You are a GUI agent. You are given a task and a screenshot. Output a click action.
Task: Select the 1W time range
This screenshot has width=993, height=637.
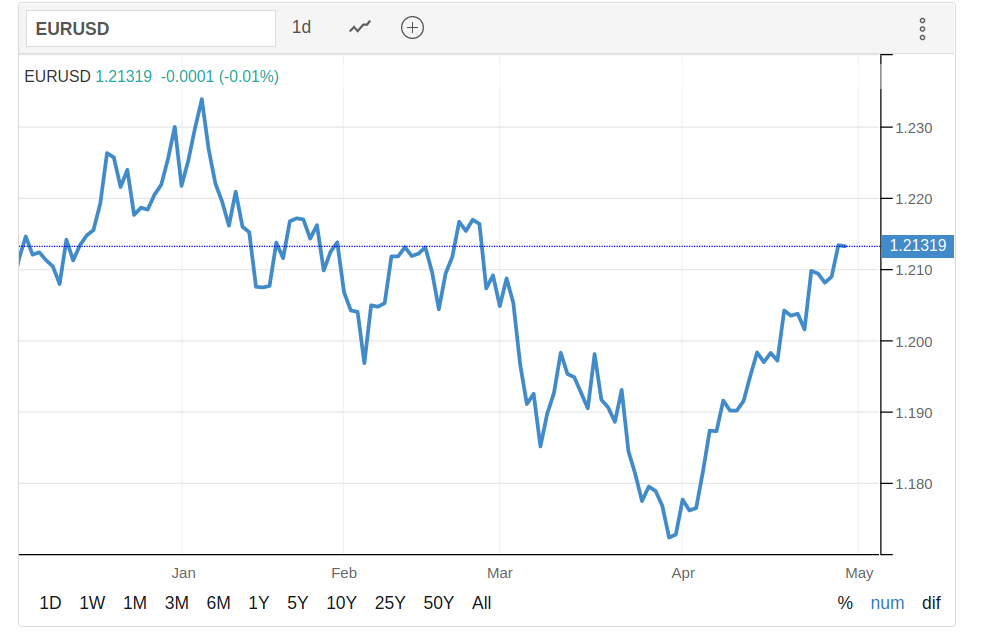coord(92,603)
